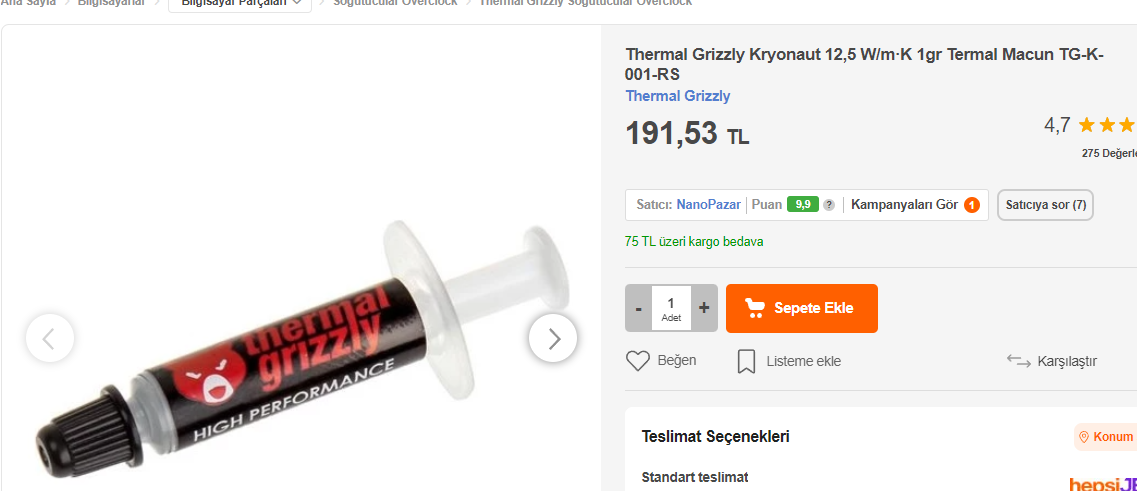Click the compare arrows icon beside Karşılaştır

pyautogui.click(x=1019, y=360)
